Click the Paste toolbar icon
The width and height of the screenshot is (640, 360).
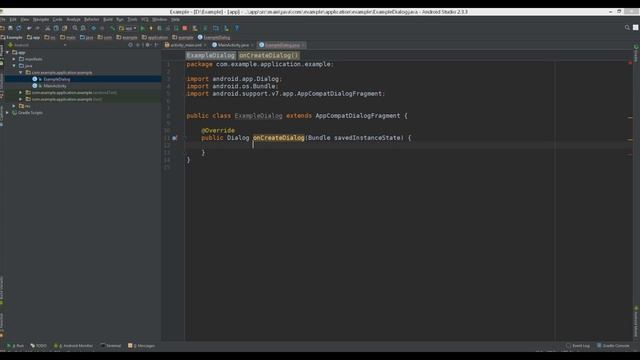click(64, 28)
